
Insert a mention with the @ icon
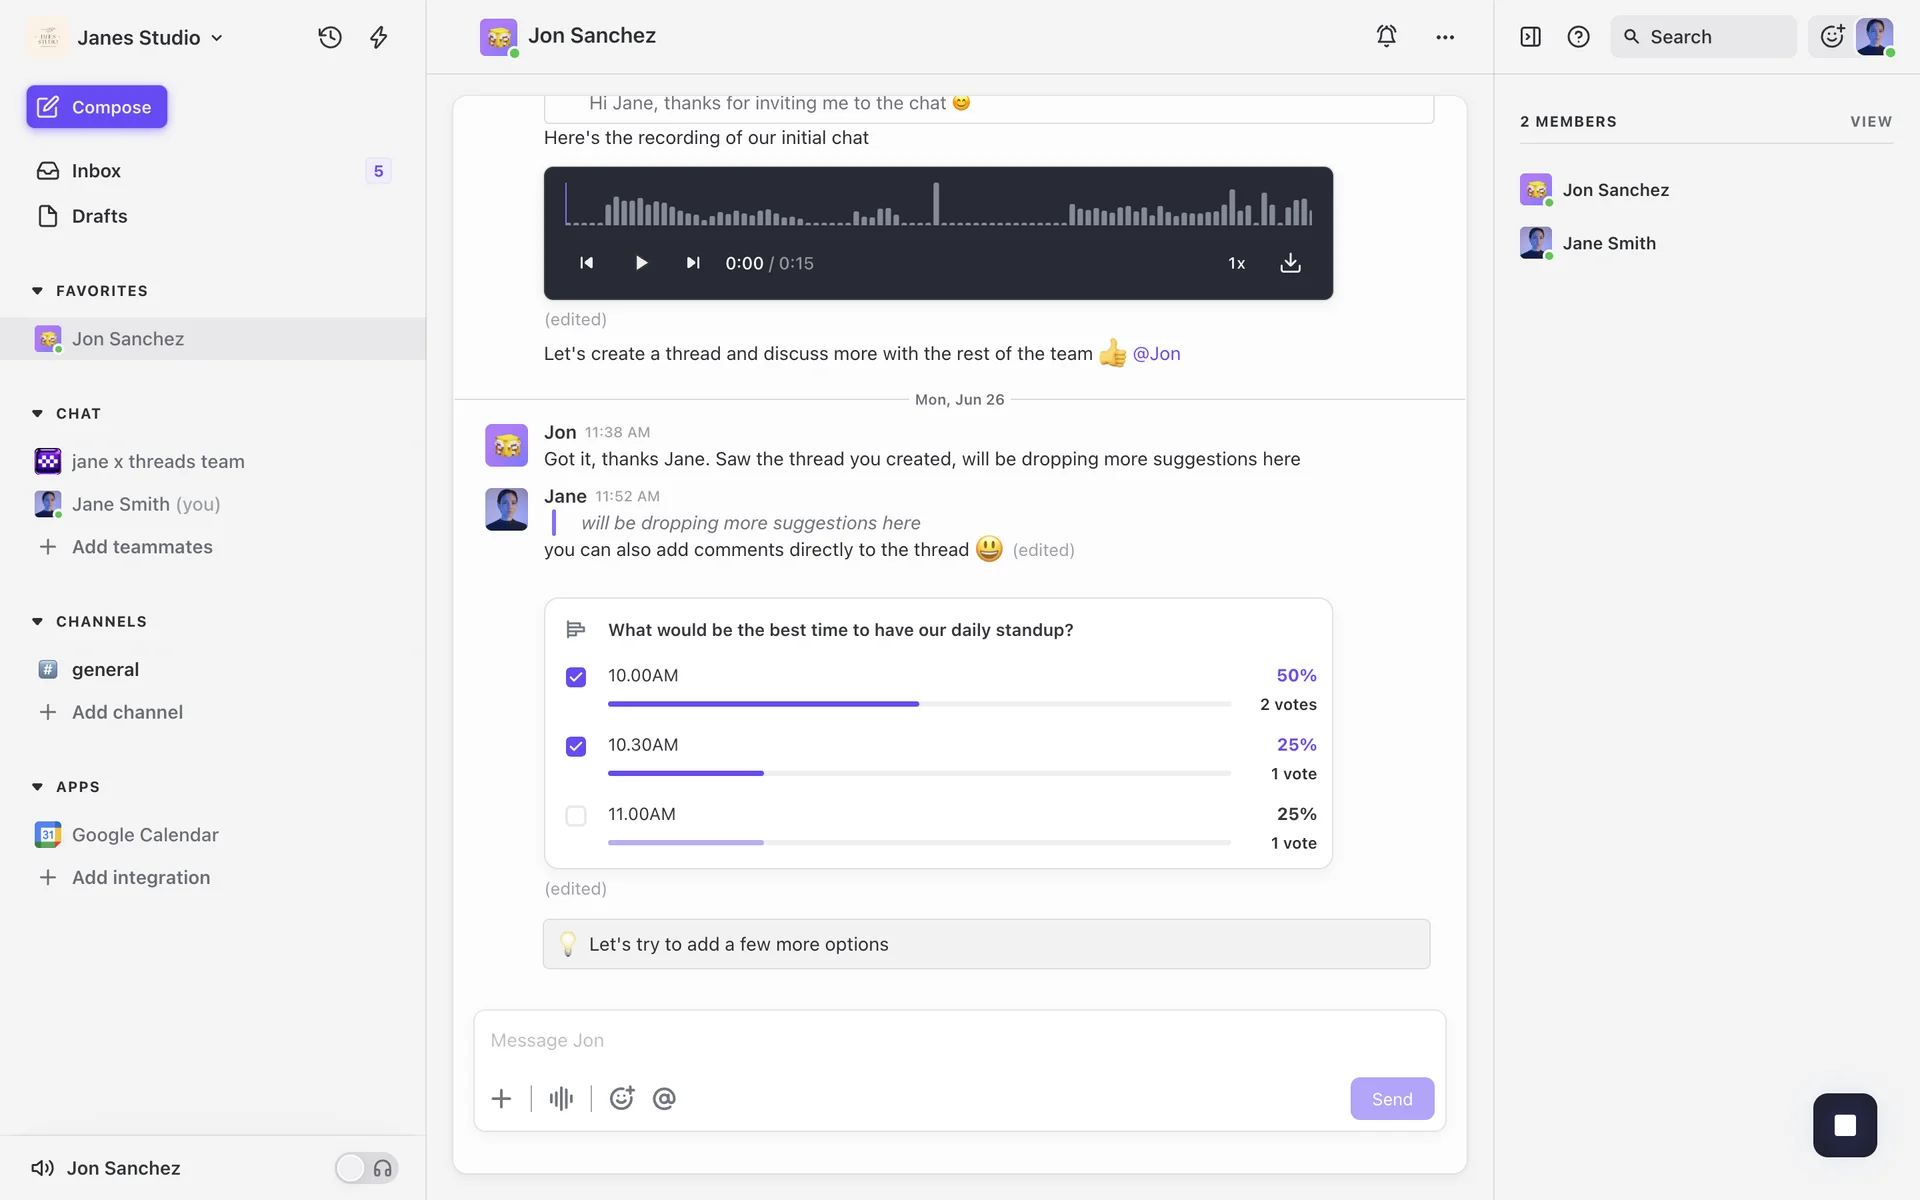click(x=664, y=1099)
